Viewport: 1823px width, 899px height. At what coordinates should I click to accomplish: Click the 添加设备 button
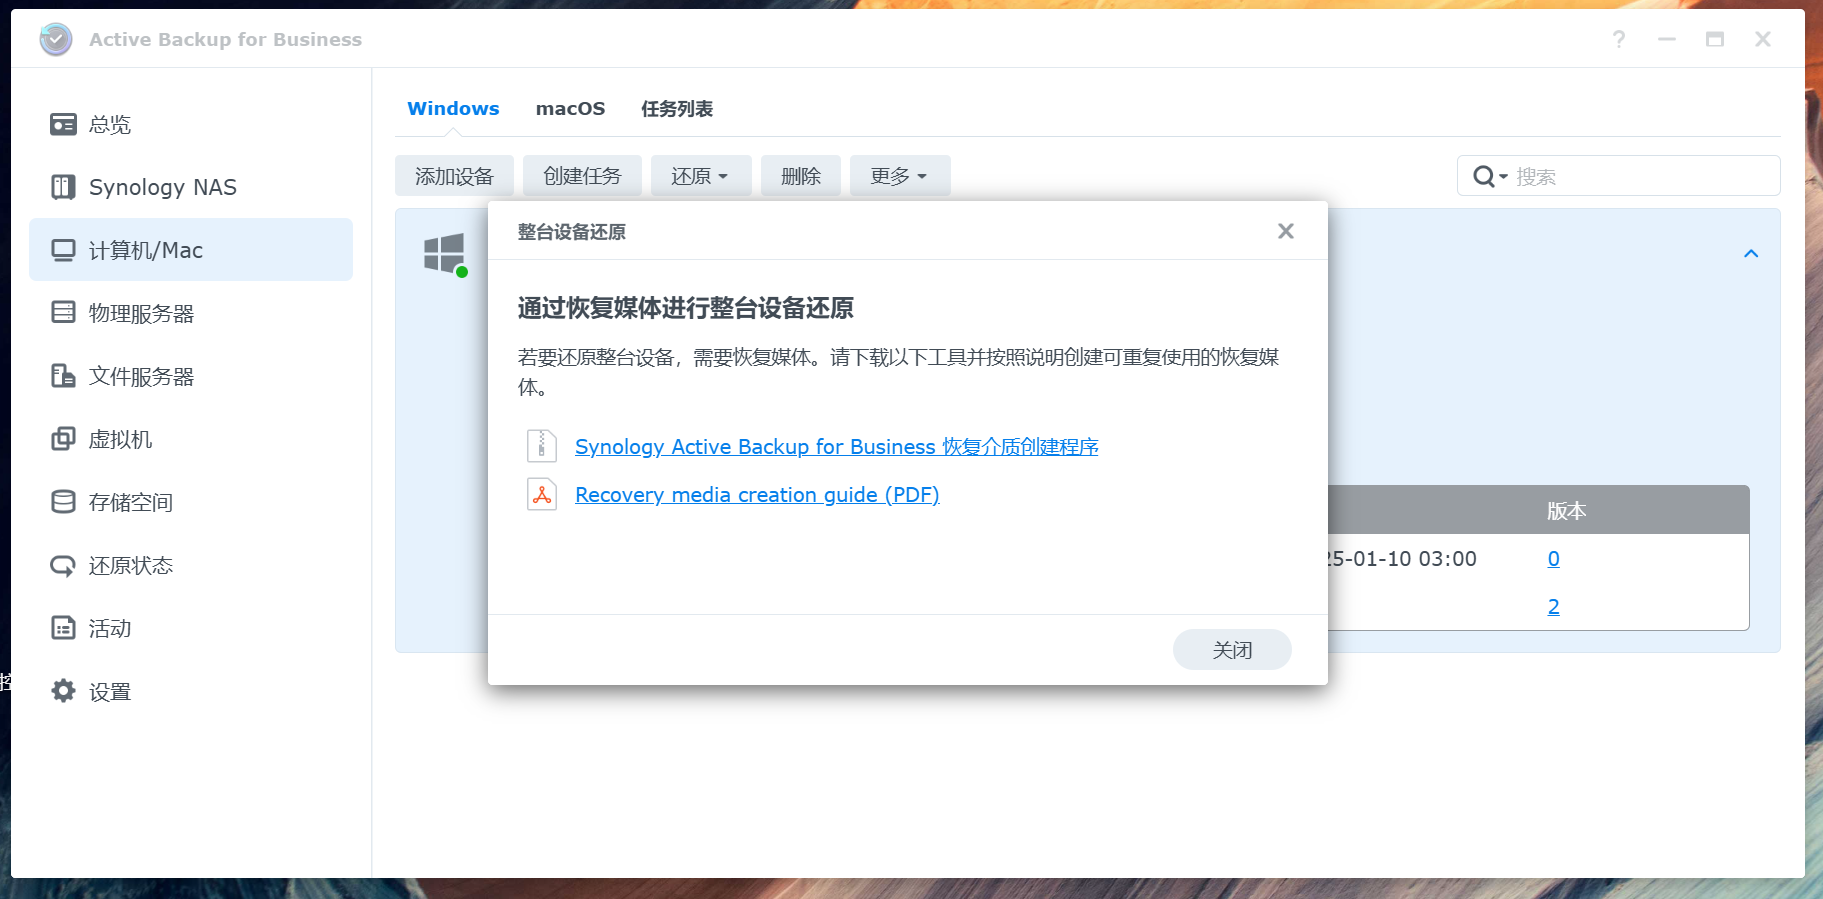point(454,176)
